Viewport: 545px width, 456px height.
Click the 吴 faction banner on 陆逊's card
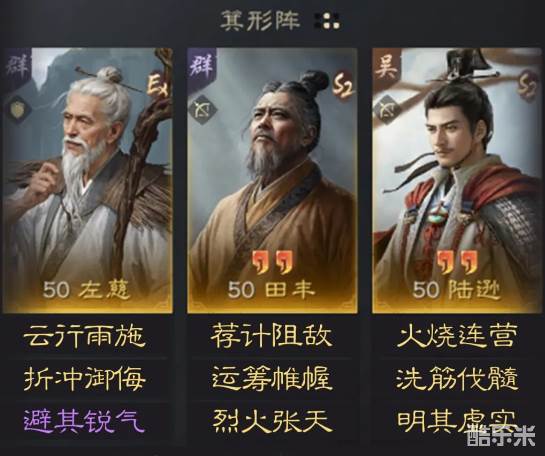[x=387, y=68]
